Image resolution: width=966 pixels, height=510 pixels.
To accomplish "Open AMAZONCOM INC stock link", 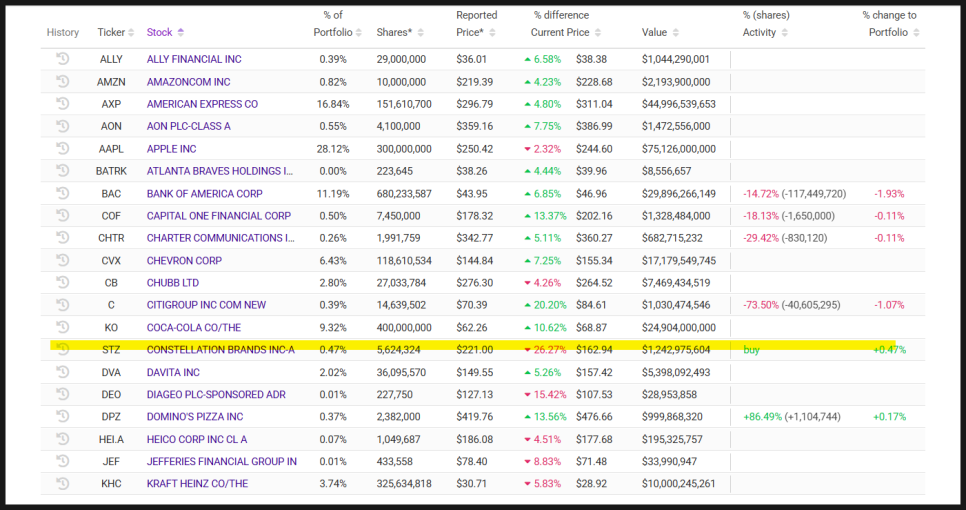I will (189, 82).
